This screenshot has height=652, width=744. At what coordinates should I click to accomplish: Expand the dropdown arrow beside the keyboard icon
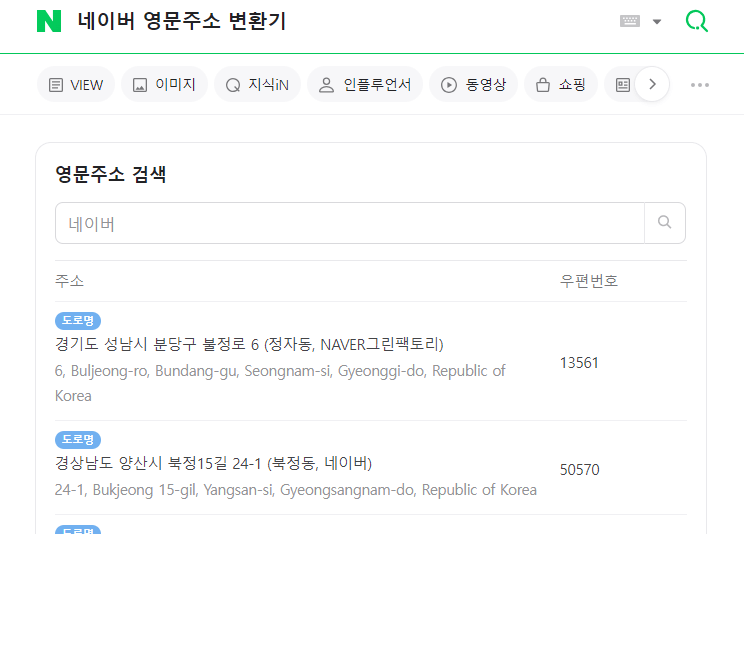click(x=657, y=21)
